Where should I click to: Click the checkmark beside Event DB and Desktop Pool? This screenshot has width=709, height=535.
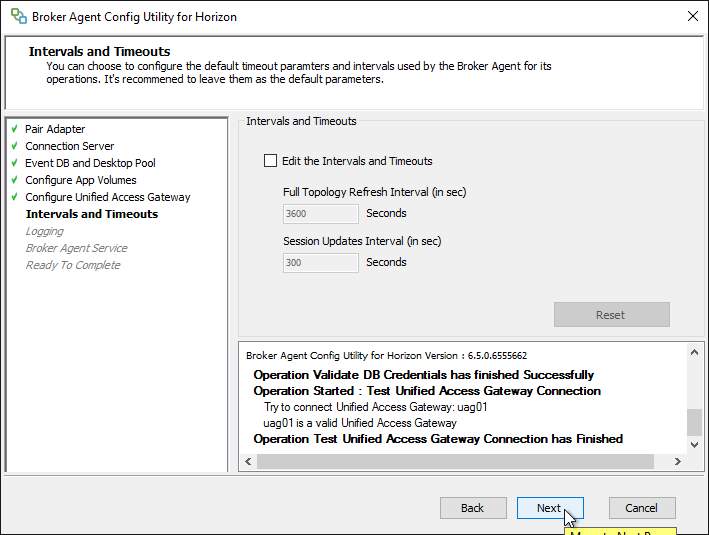(14, 163)
